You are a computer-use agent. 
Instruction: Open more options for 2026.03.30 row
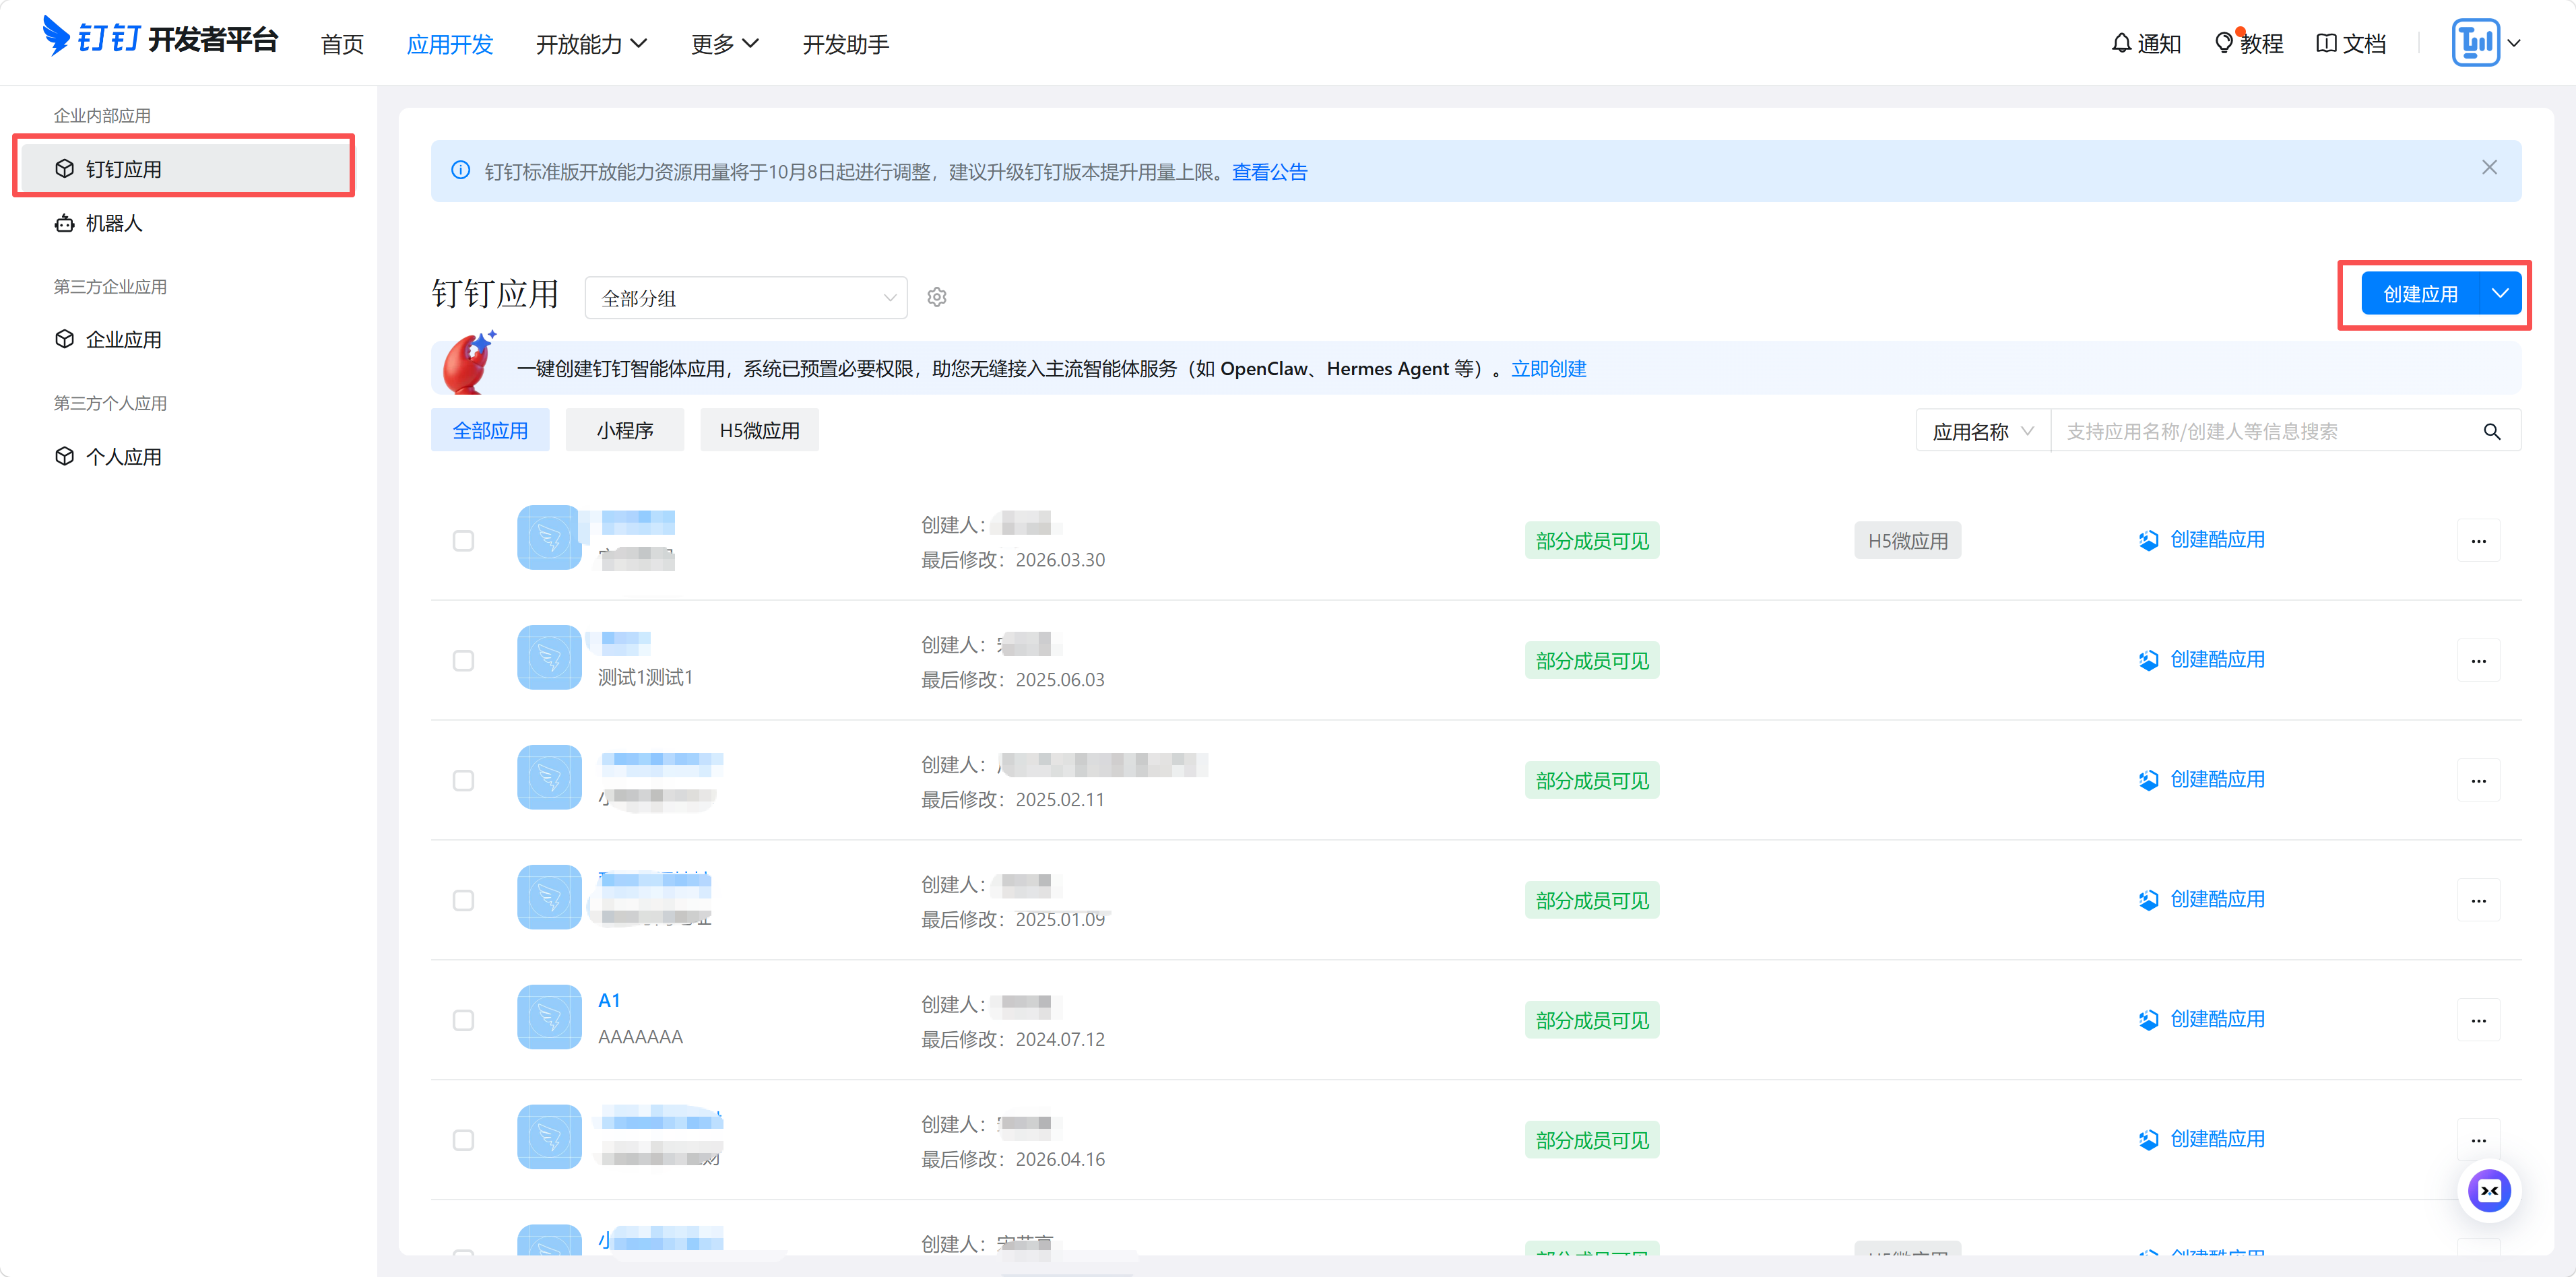[x=2478, y=541]
